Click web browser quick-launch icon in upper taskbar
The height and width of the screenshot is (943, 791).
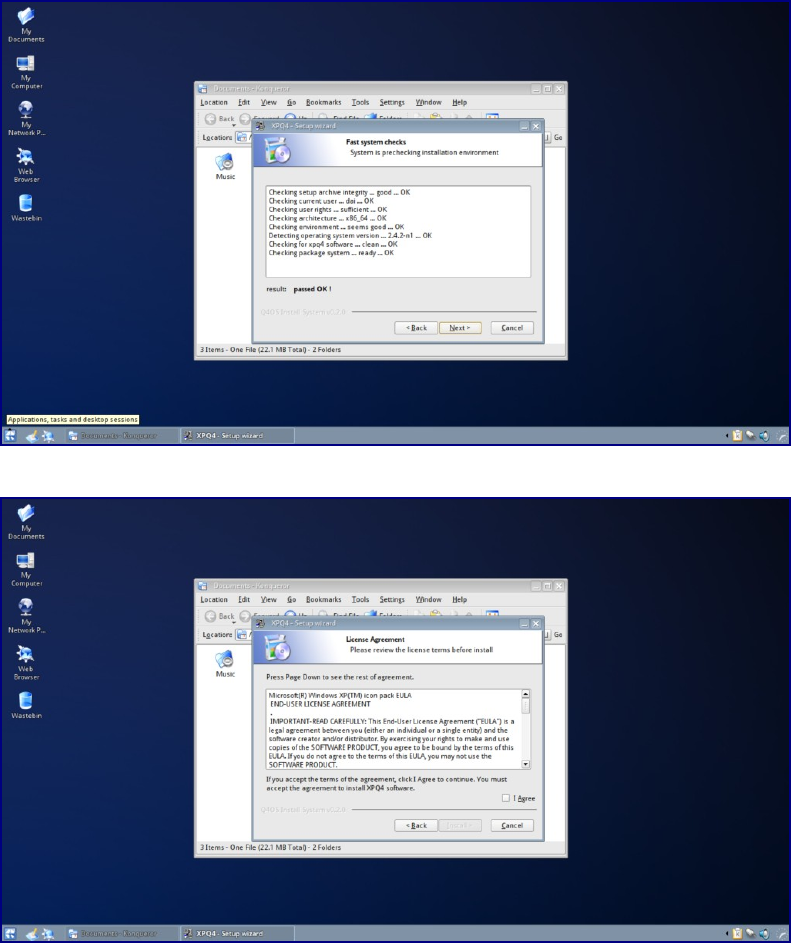coord(48,435)
